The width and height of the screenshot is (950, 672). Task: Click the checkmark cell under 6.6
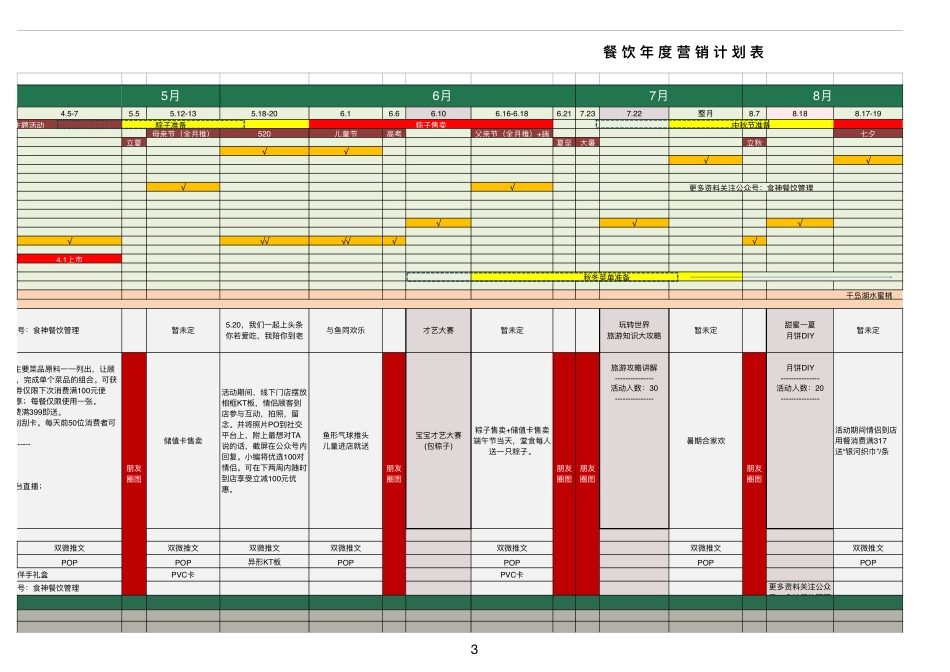tap(394, 241)
